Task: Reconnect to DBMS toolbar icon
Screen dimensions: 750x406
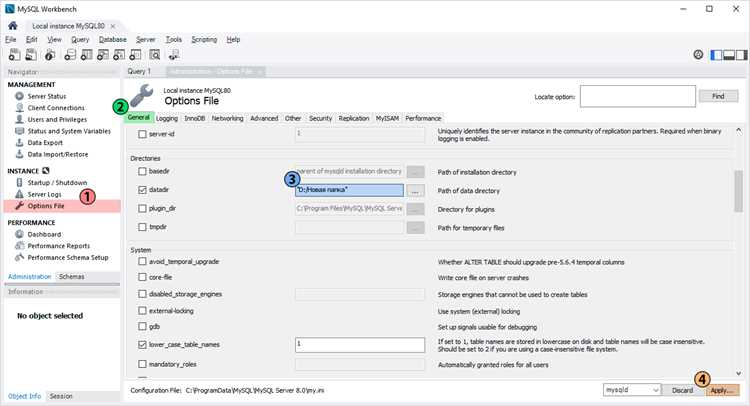Action: tap(174, 55)
